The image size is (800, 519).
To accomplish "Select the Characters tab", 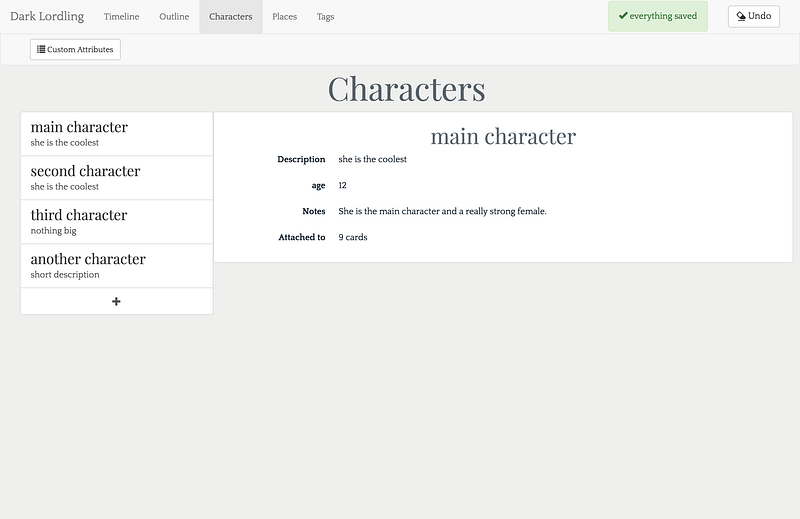I will pos(231,17).
